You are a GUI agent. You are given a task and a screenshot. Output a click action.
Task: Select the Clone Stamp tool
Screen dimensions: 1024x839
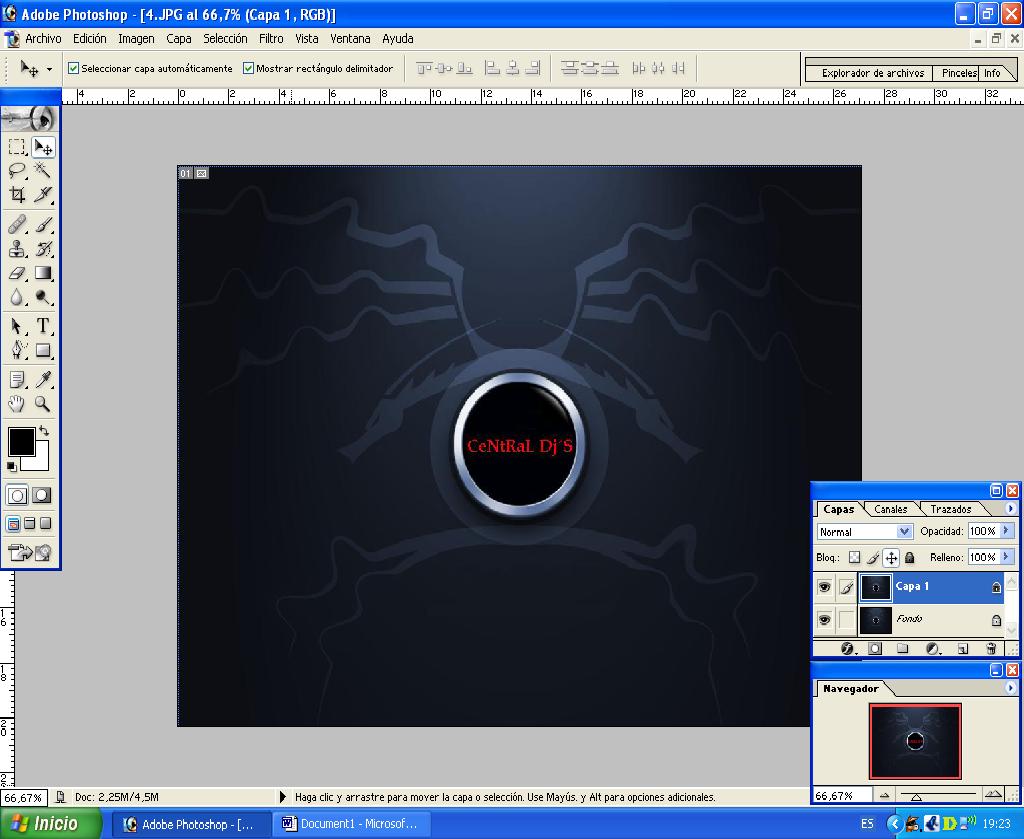click(17, 249)
